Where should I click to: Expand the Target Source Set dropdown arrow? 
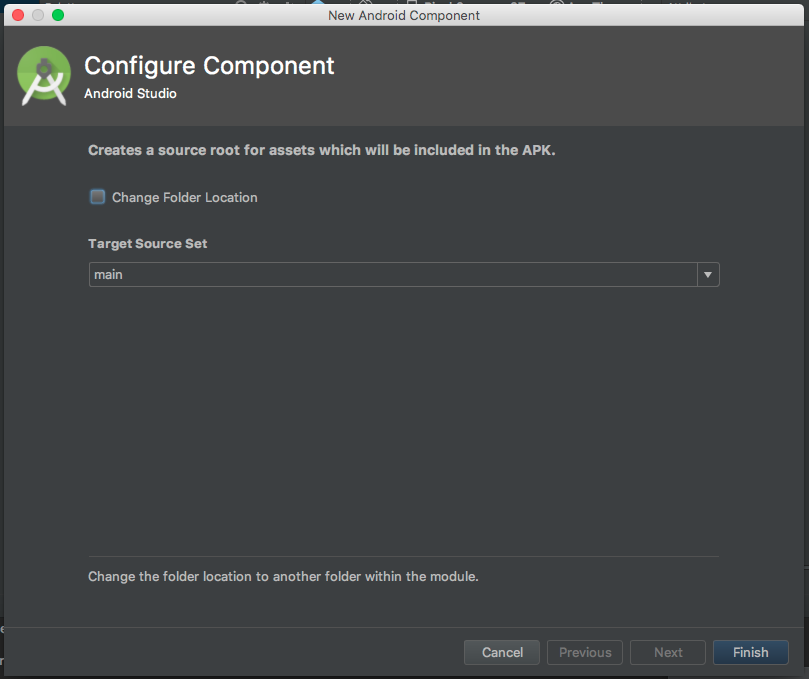(708, 274)
